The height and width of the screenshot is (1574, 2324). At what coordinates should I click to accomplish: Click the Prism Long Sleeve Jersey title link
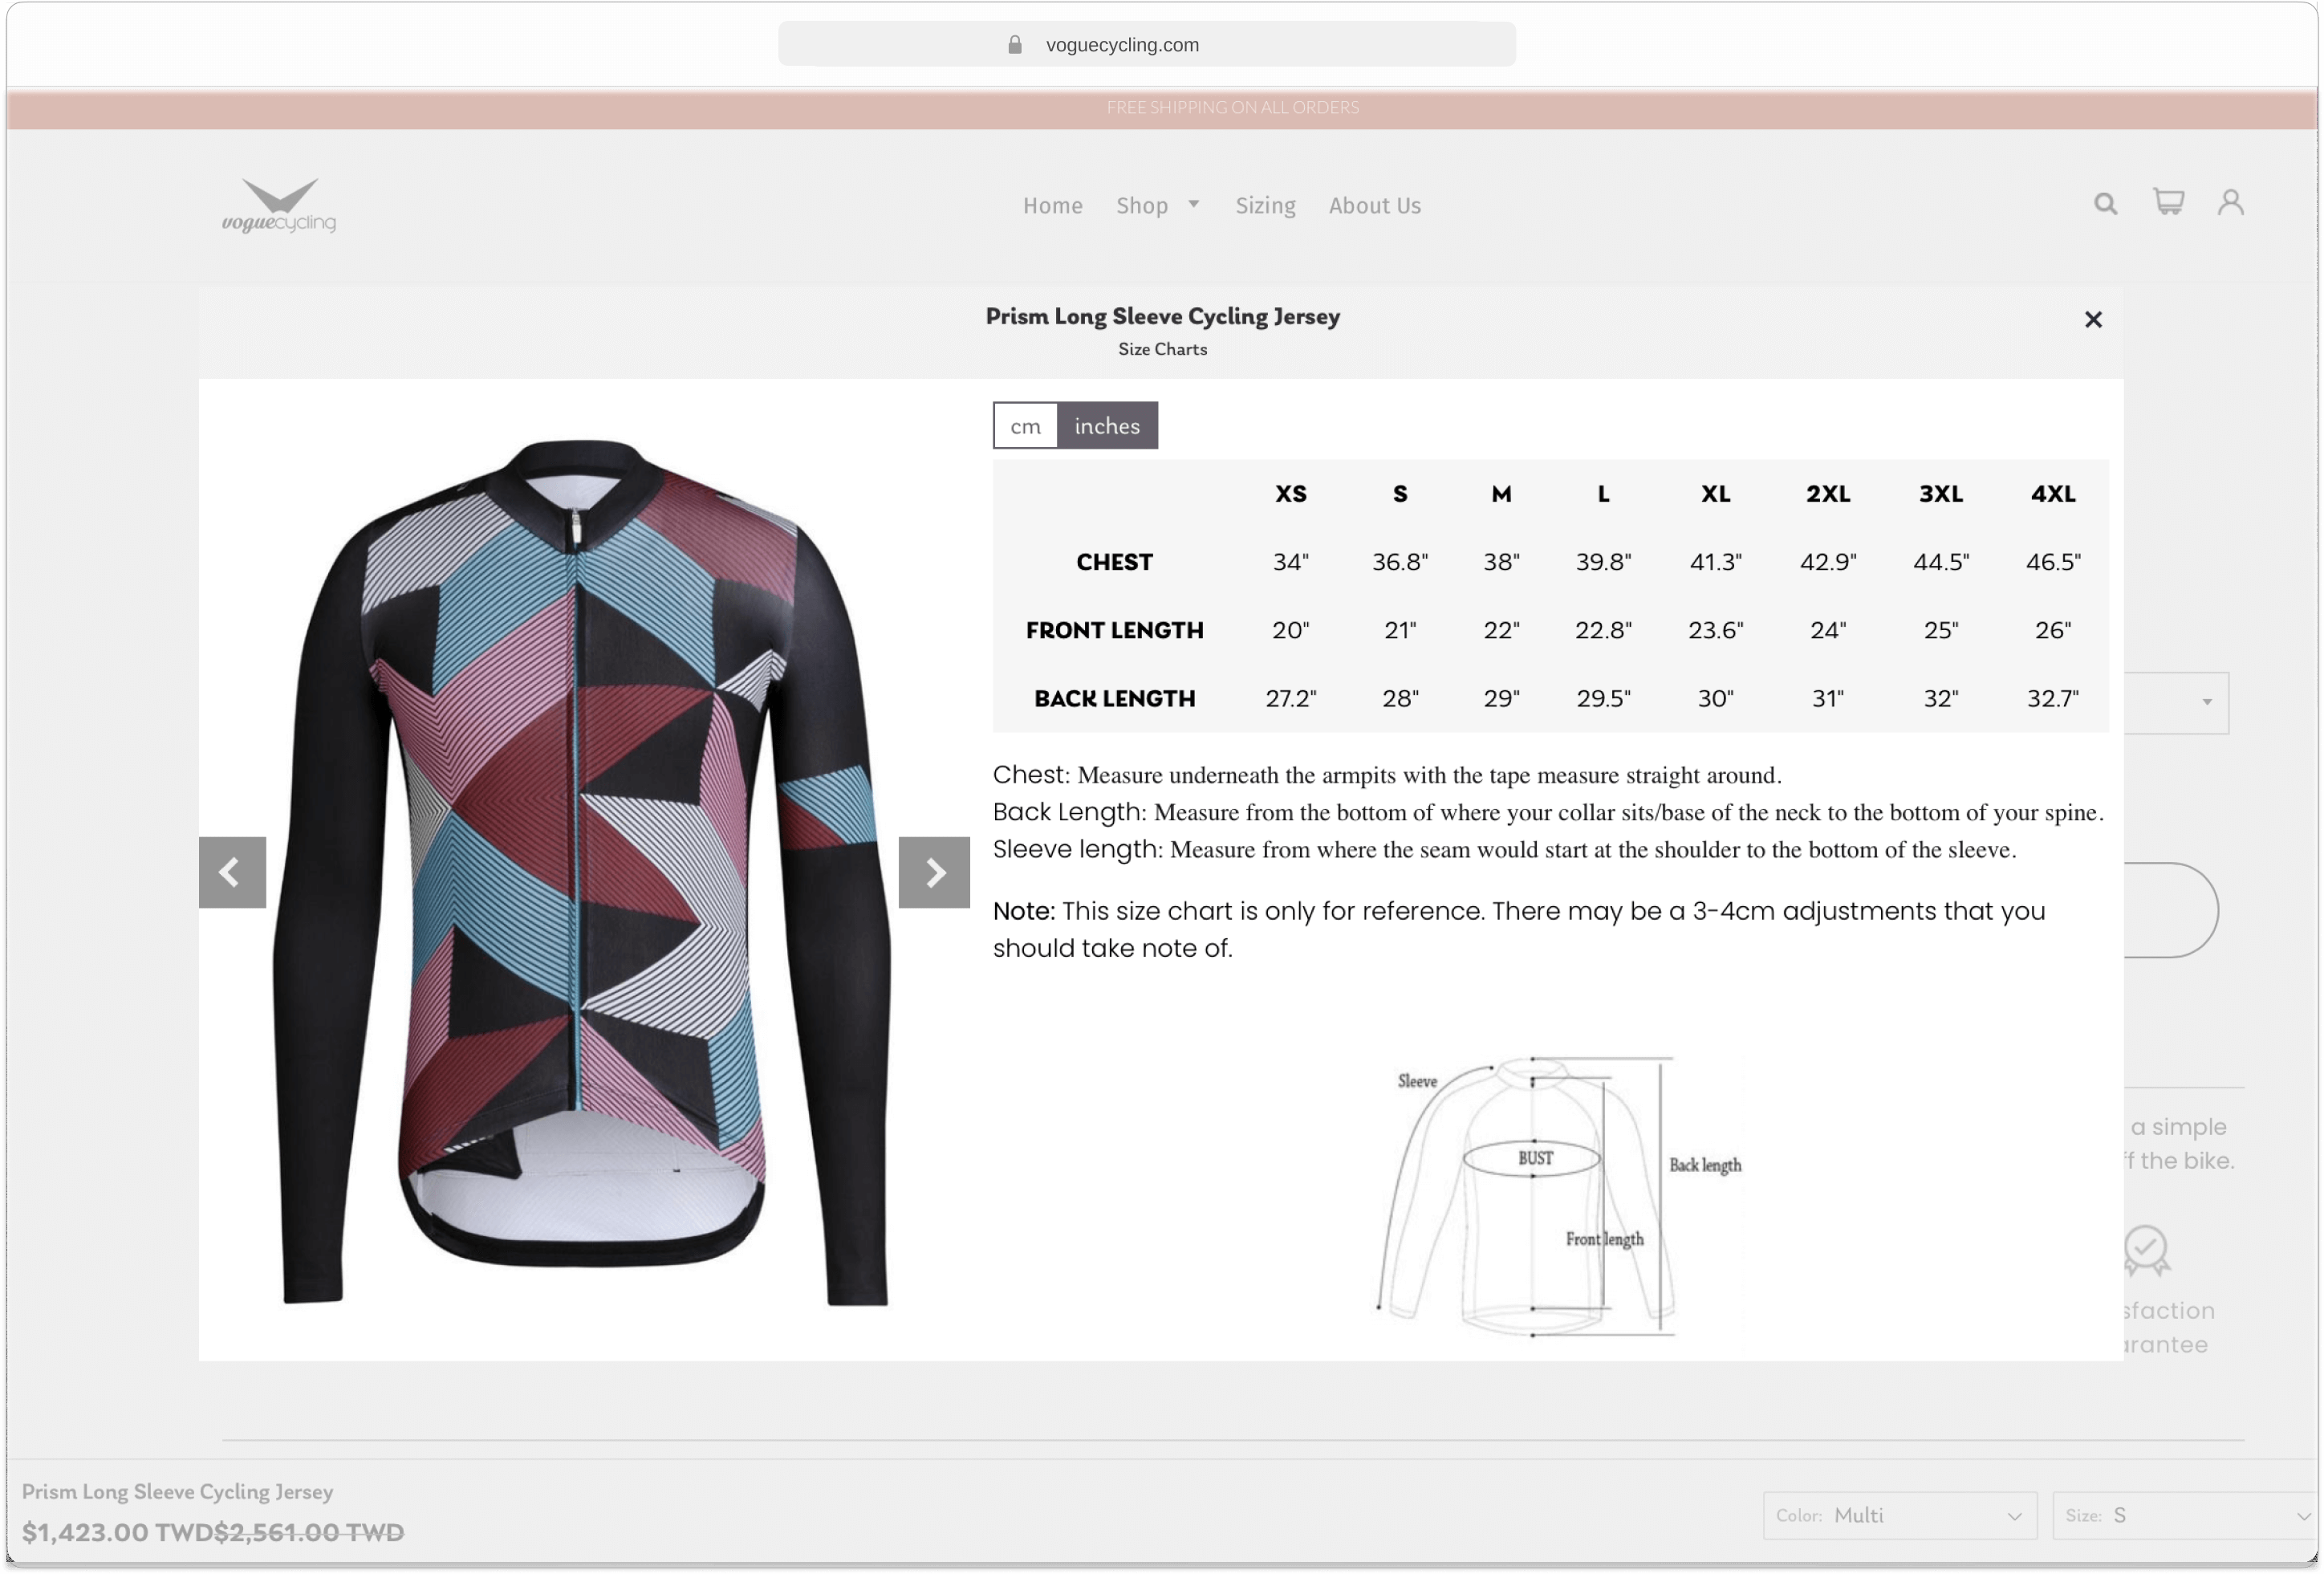pos(177,1491)
